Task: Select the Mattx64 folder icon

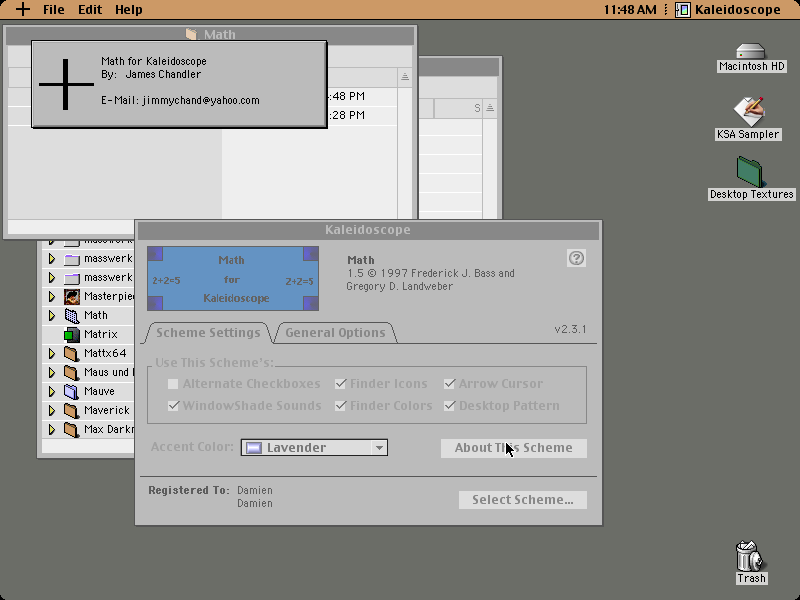Action: (x=72, y=354)
